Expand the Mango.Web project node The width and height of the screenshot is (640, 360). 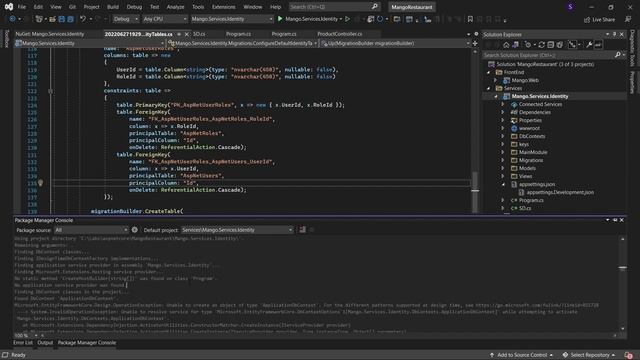click(496, 80)
